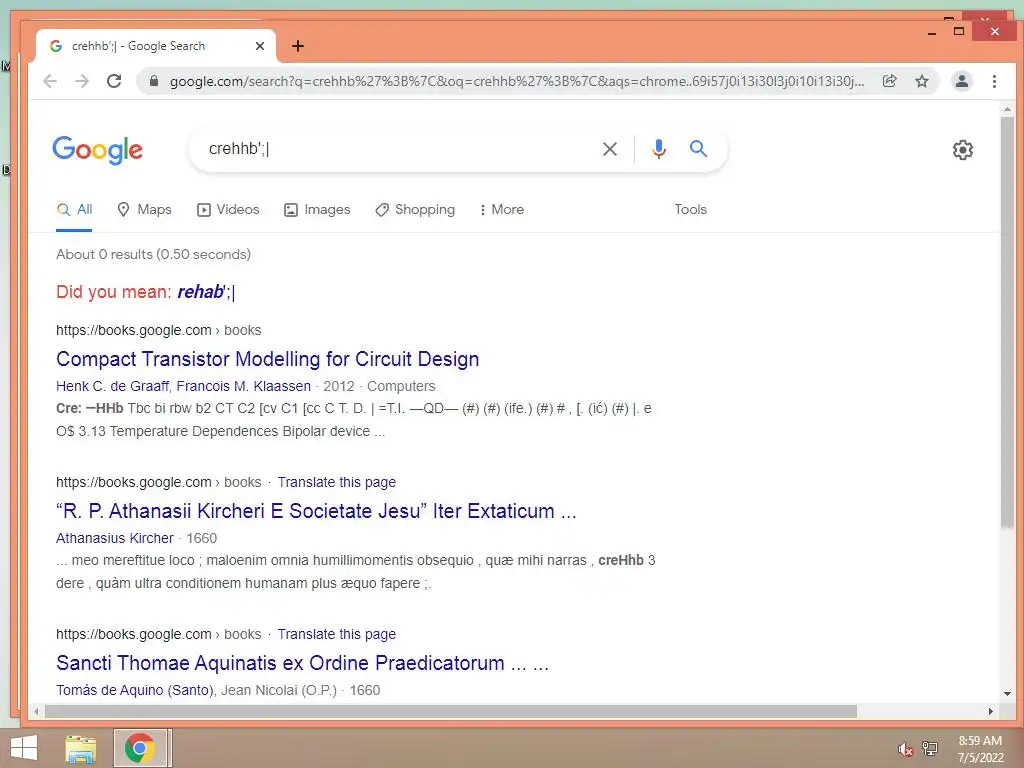
Task: Open author Athanasius Kircher link
Action: pyautogui.click(x=115, y=538)
